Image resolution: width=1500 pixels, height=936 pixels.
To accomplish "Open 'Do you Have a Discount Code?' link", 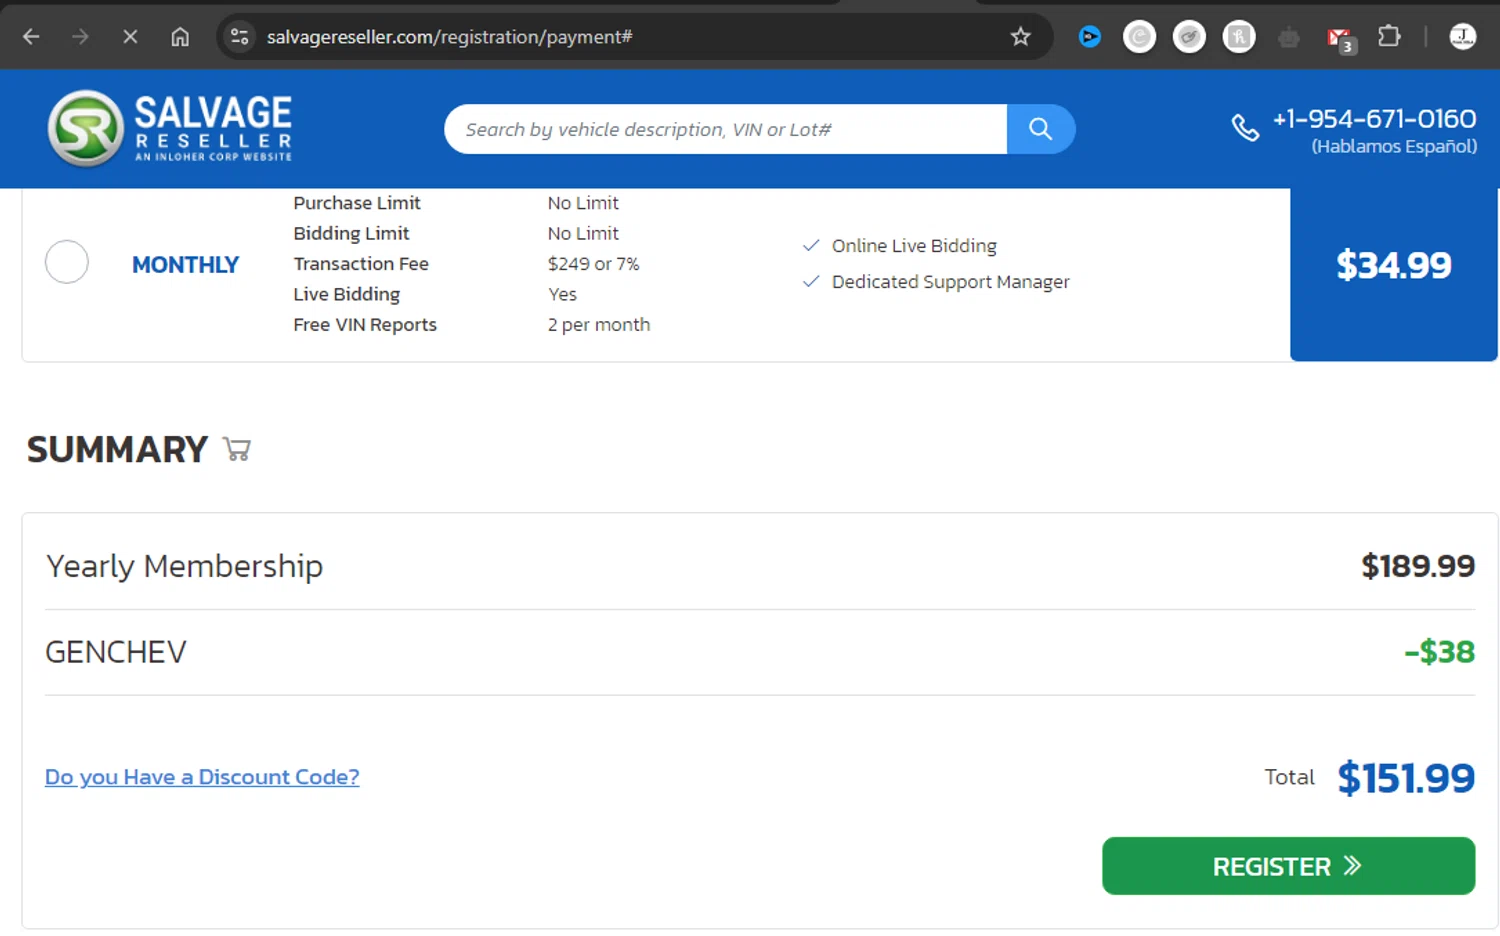I will 202,777.
